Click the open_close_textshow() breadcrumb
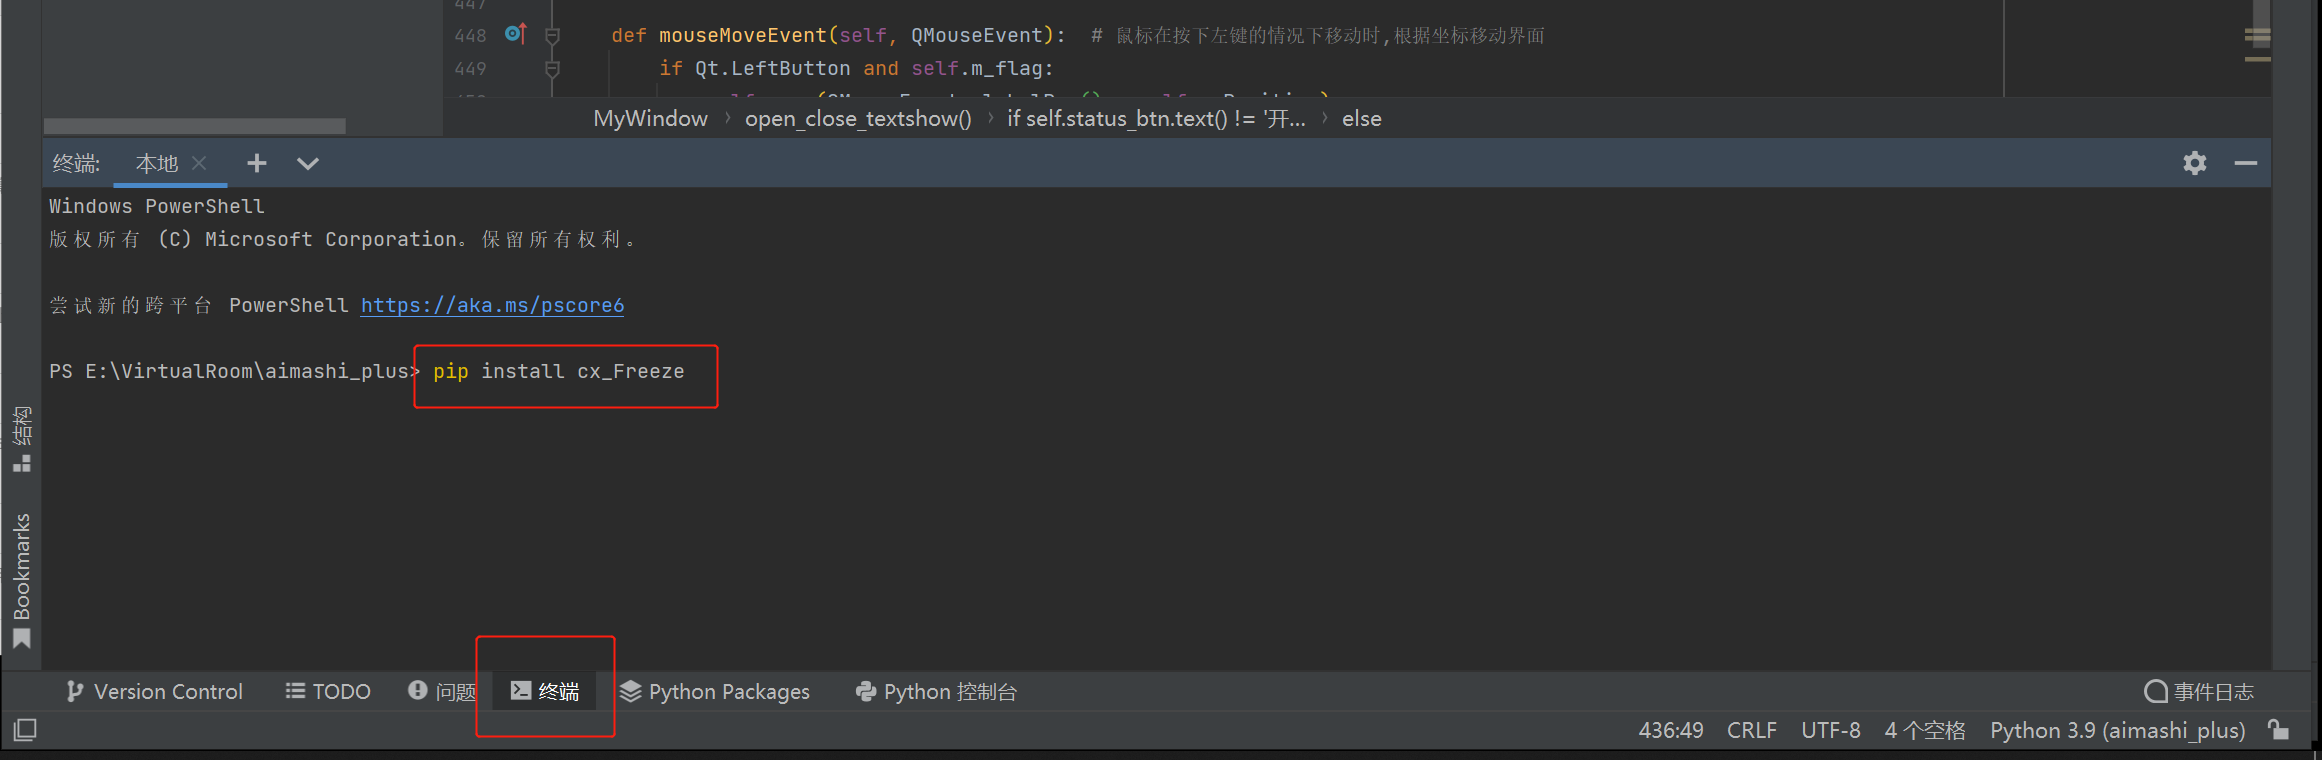 858,118
